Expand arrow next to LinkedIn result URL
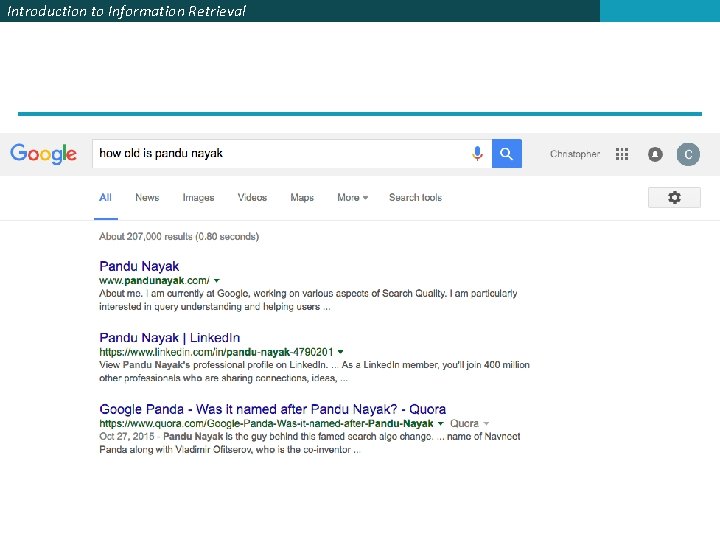 tap(341, 352)
